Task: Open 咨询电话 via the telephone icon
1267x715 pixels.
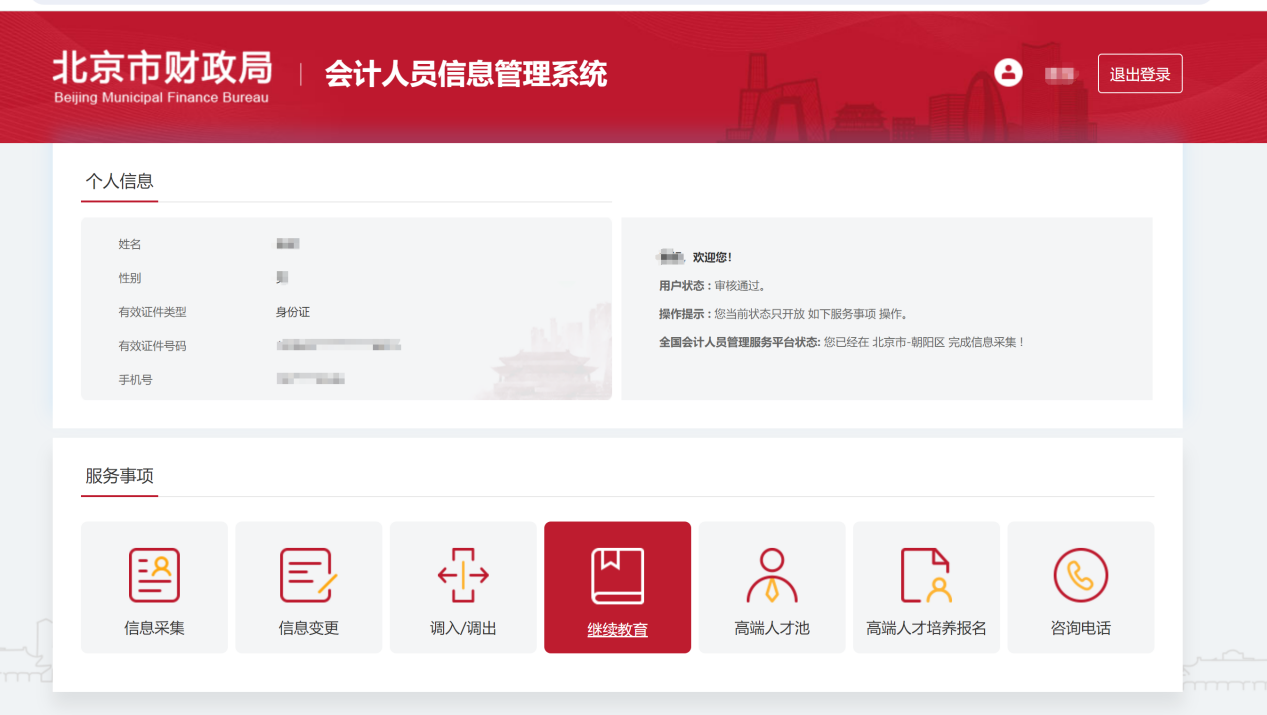Action: click(1080, 574)
